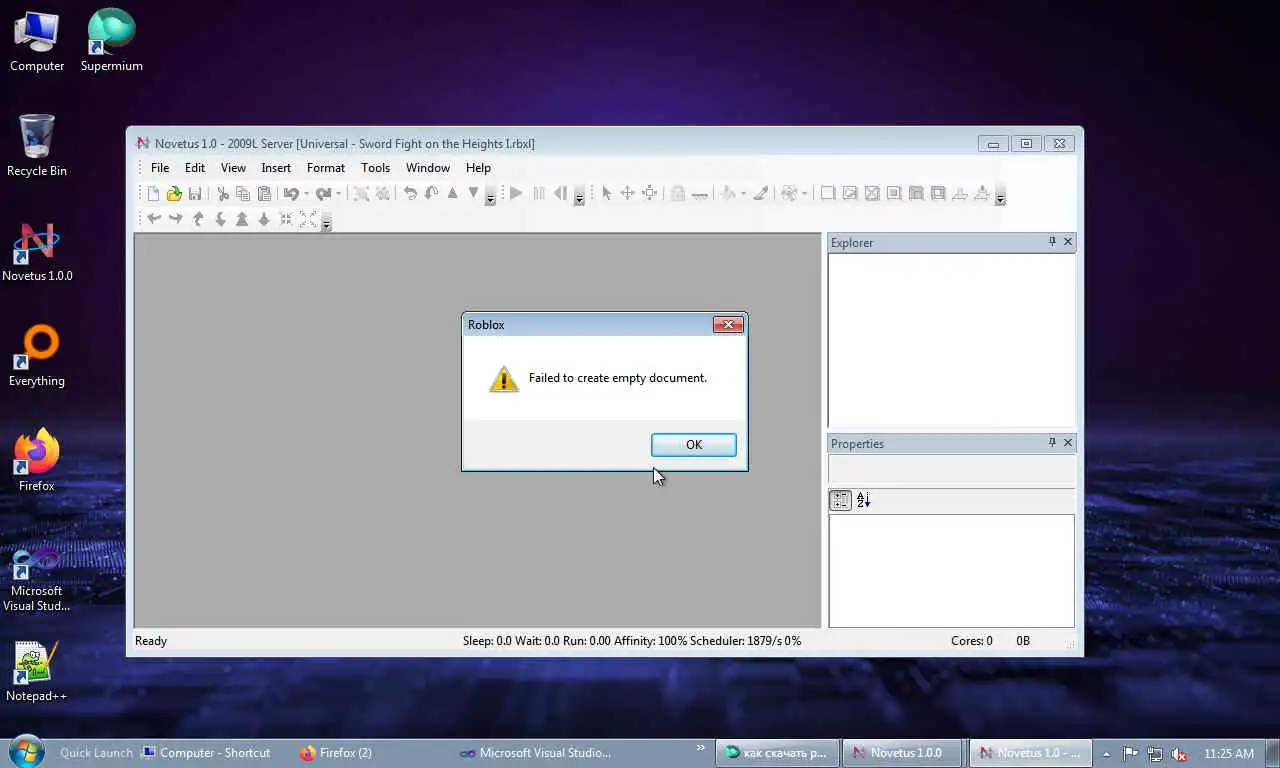This screenshot has height=768, width=1280.
Task: Click the paint bucket Fill Color icon
Action: [729, 194]
